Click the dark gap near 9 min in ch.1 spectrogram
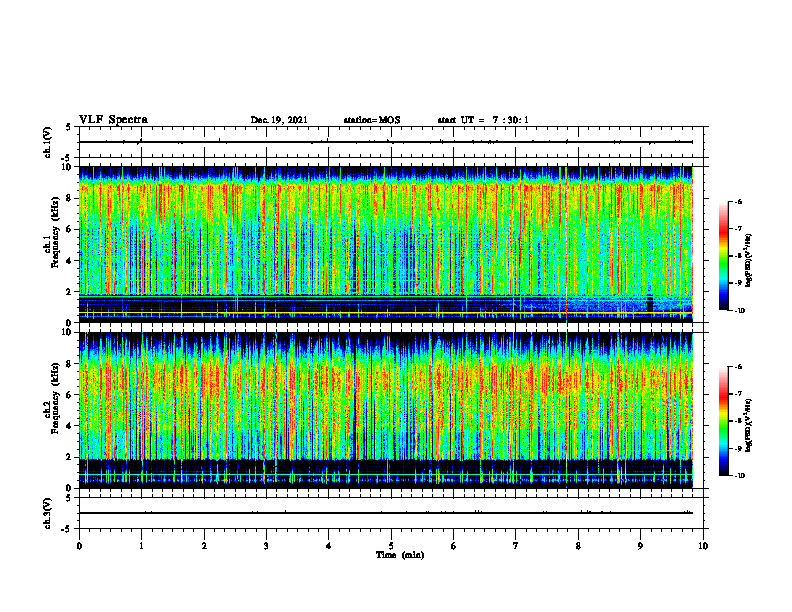This screenshot has height=612, width=792. pos(650,303)
